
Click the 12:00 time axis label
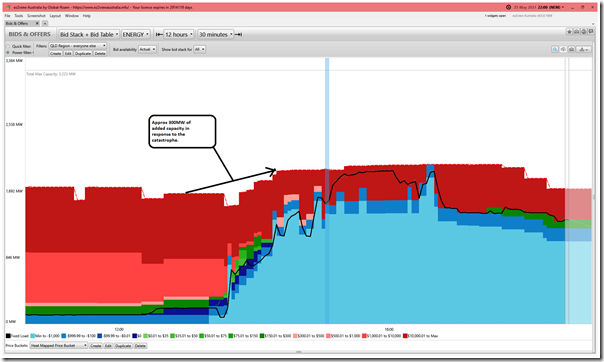click(119, 330)
